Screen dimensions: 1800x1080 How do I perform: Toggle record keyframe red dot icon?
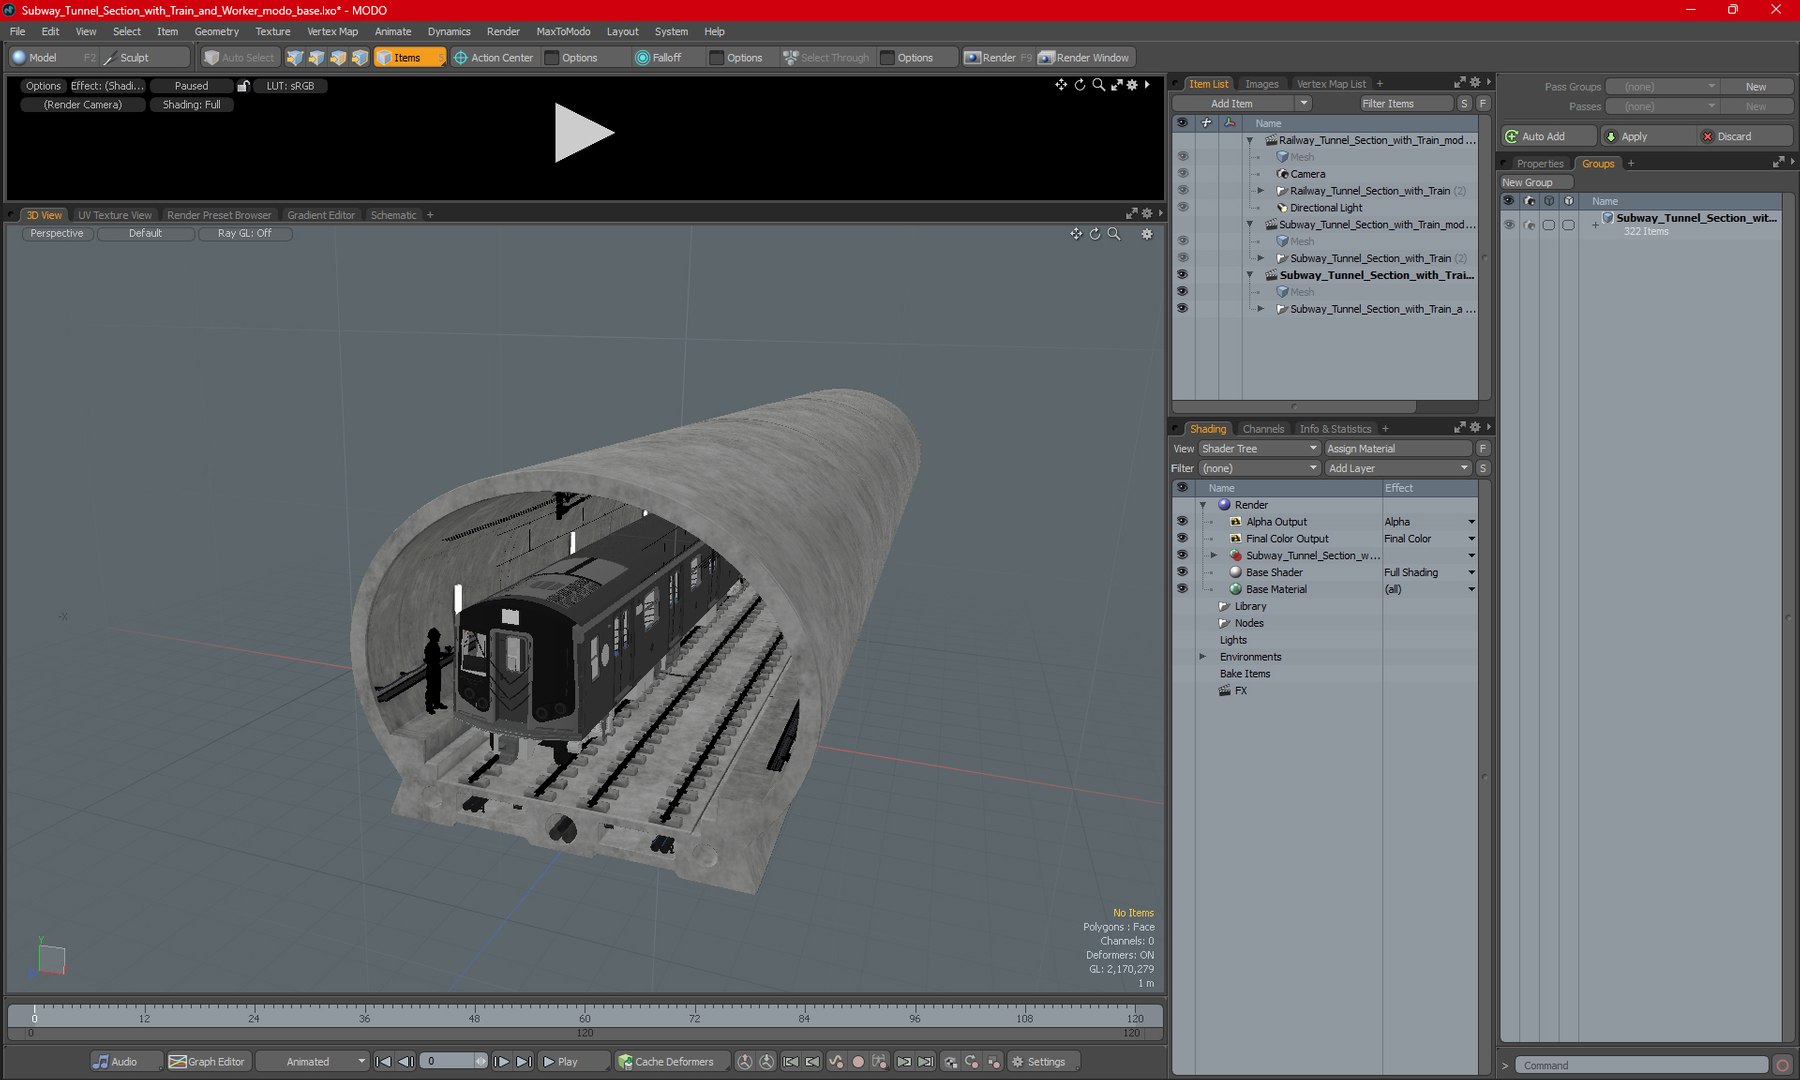coord(857,1062)
